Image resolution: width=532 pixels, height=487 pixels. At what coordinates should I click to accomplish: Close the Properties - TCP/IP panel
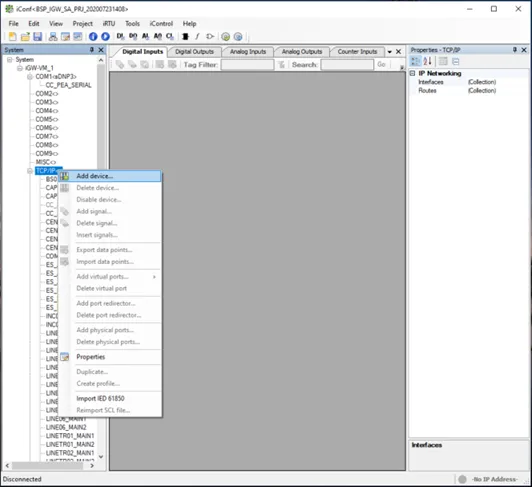click(x=524, y=50)
